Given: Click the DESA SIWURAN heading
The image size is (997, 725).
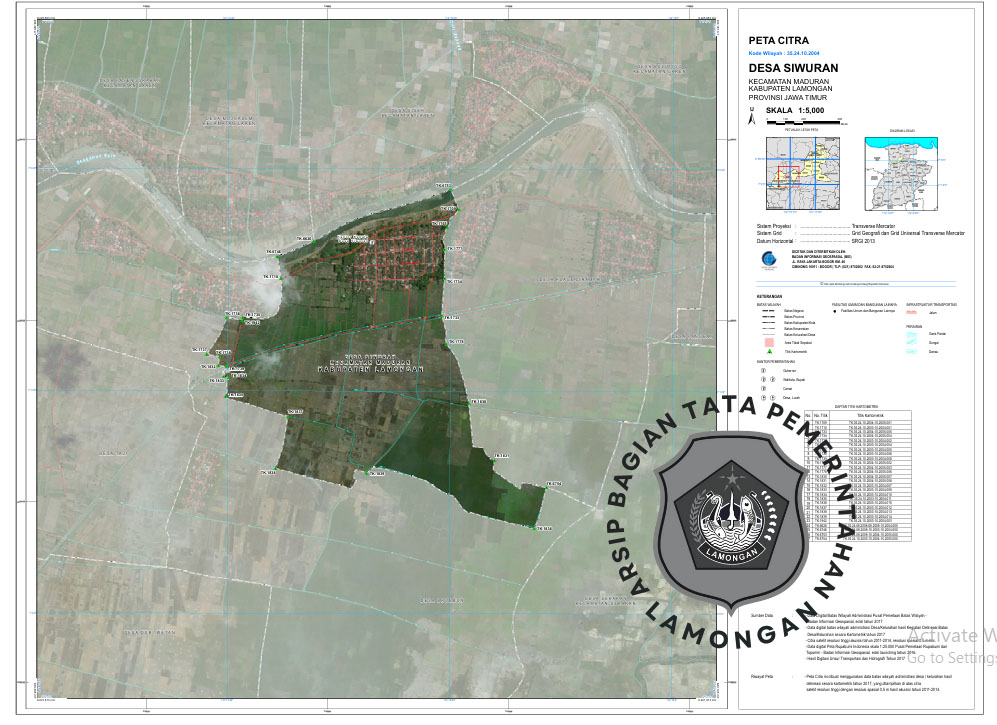Looking at the screenshot, I should click(793, 67).
